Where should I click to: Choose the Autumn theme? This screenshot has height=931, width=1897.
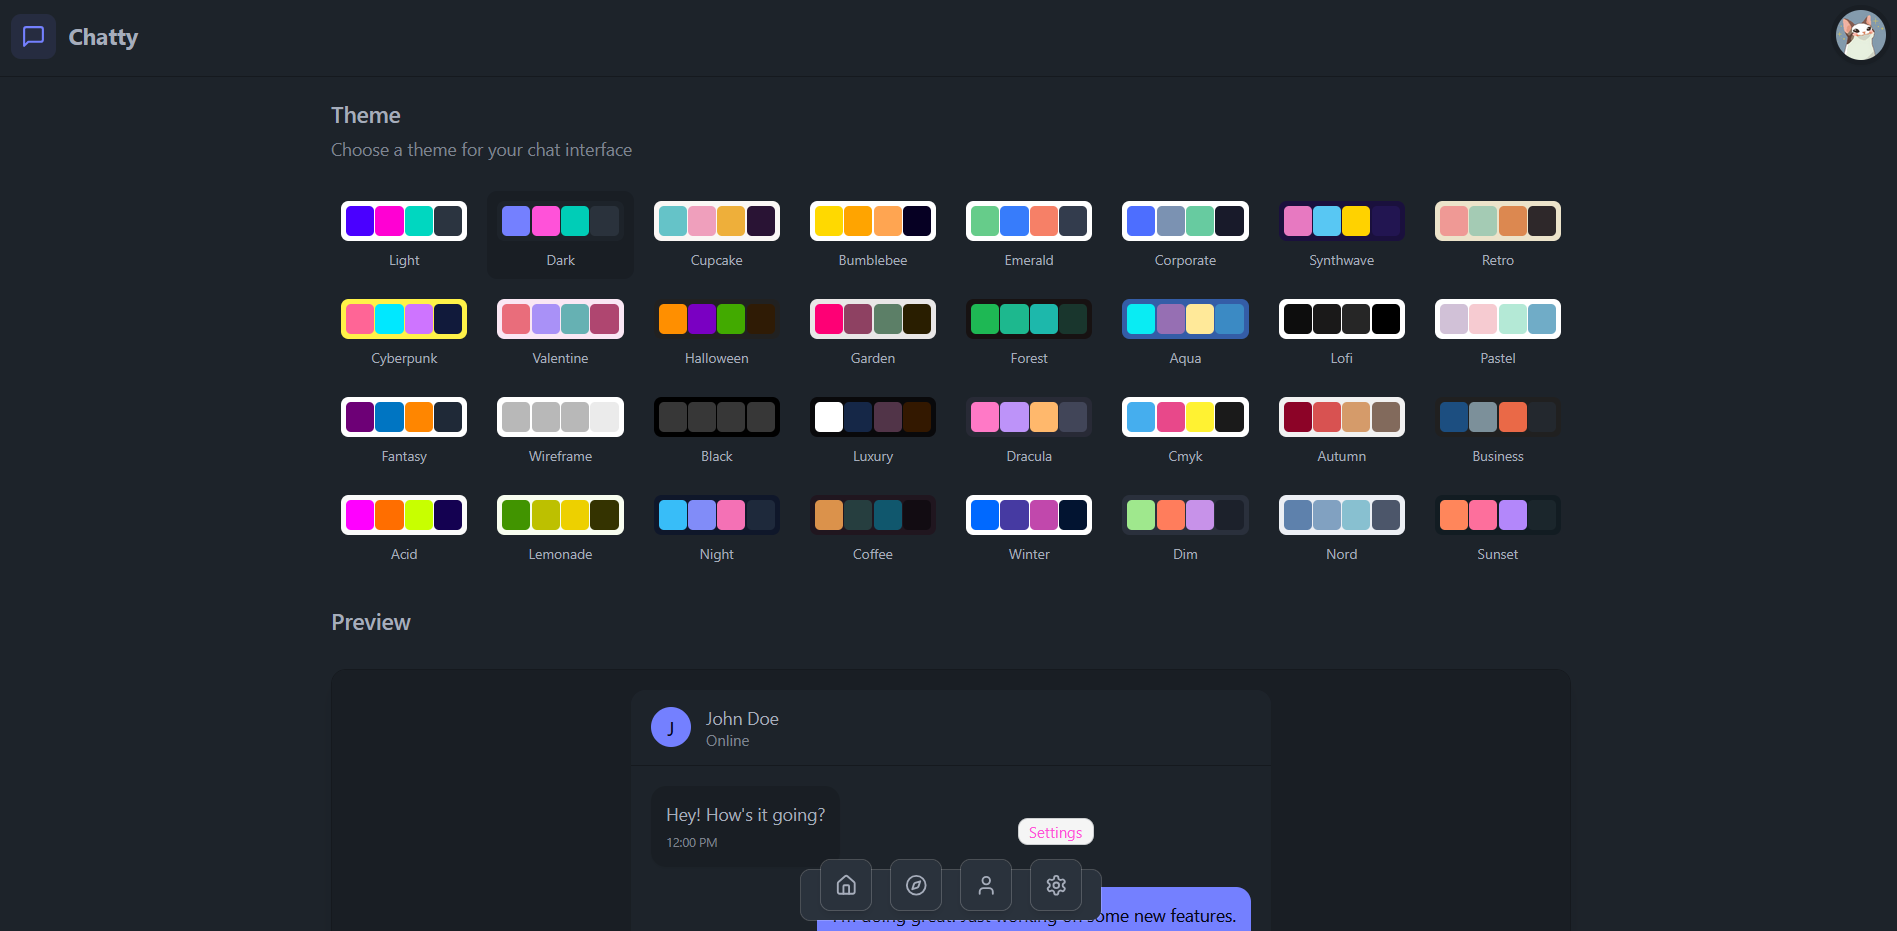(x=1342, y=431)
